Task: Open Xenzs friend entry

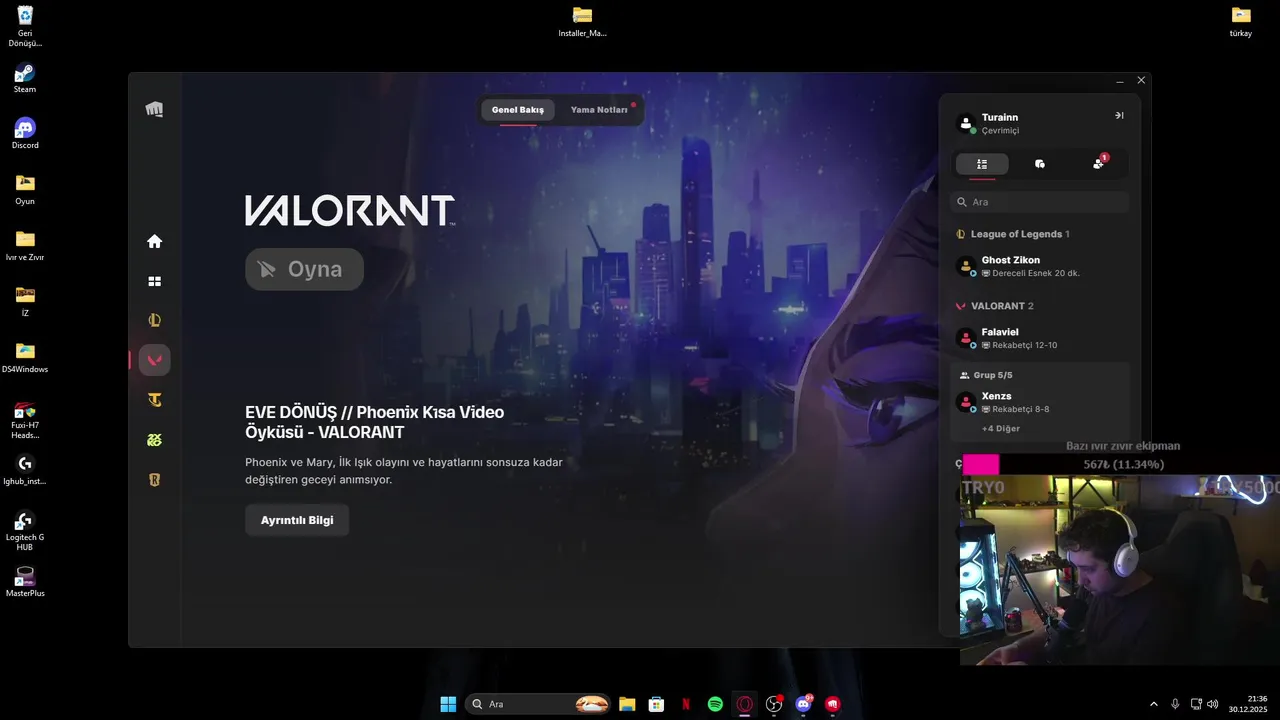Action: [x=1040, y=402]
